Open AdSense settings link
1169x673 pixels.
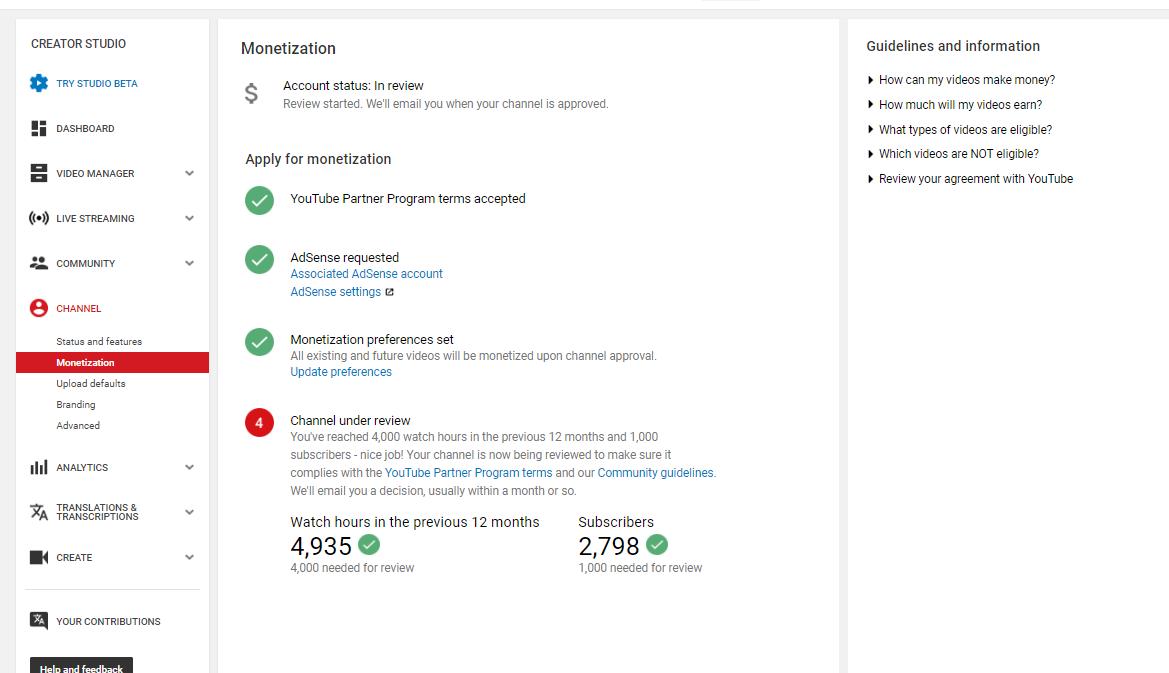[335, 291]
